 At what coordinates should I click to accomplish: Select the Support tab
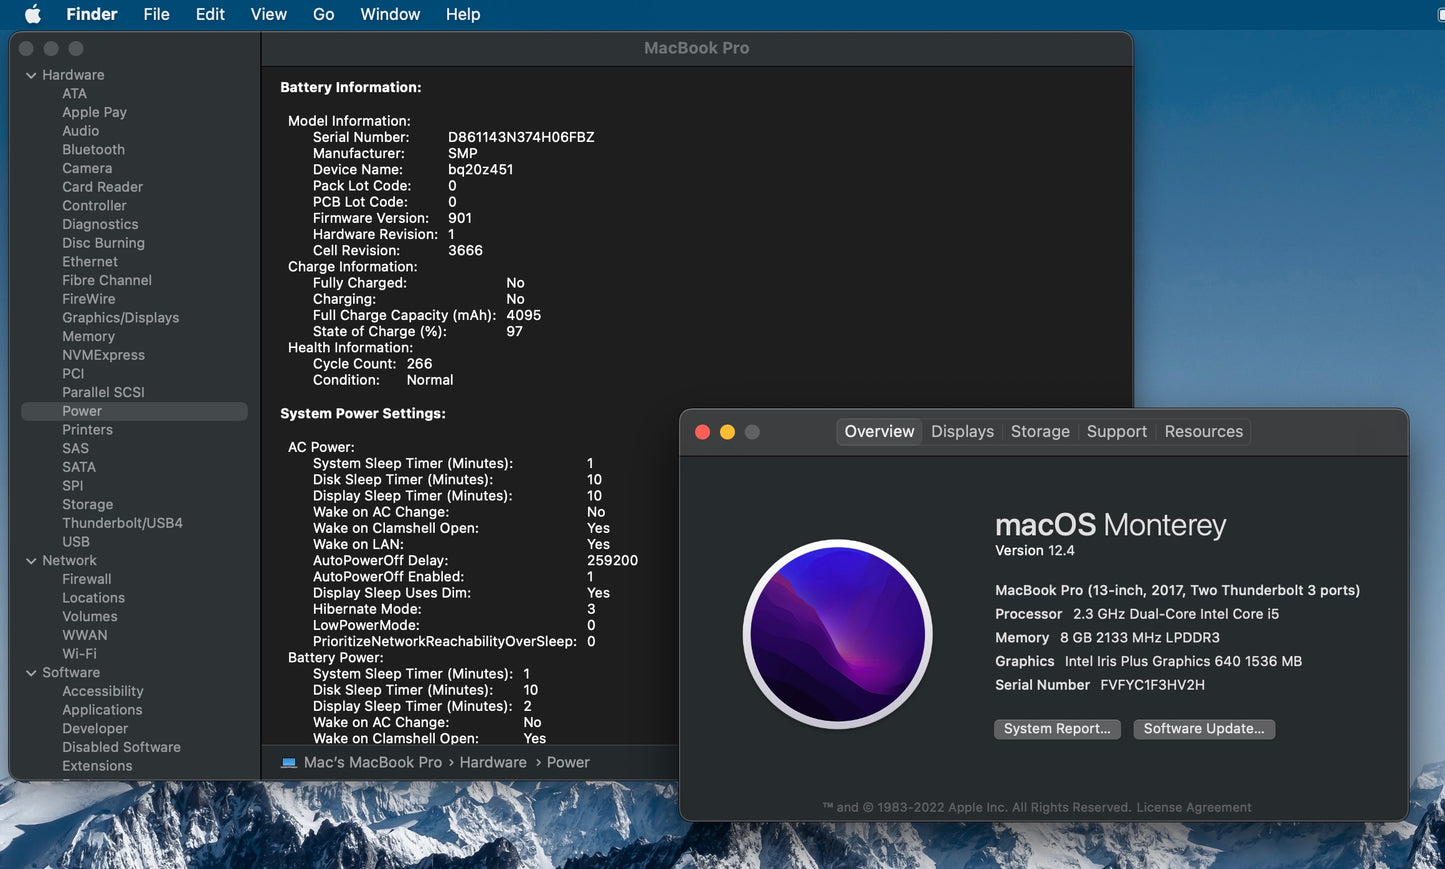[x=1116, y=432]
